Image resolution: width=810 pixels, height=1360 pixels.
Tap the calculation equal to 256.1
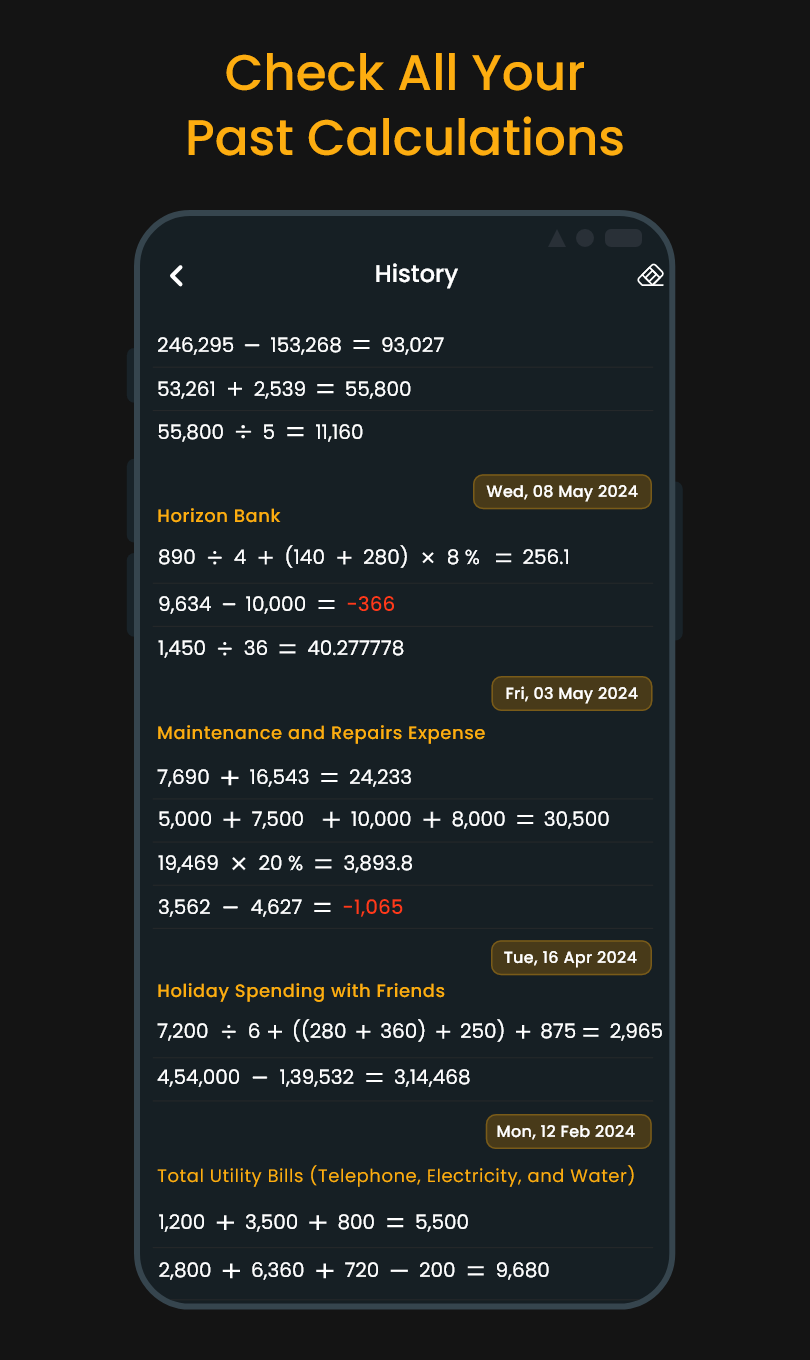(x=364, y=557)
